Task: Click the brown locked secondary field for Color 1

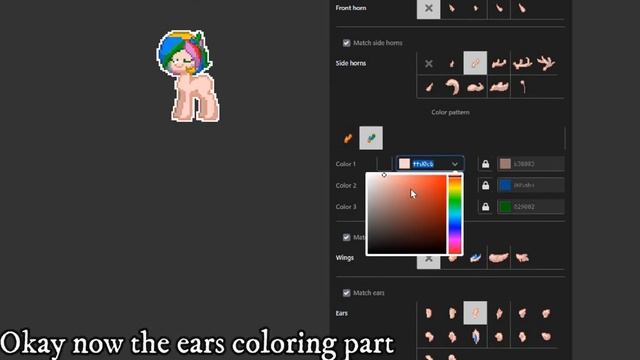Action: click(531, 164)
